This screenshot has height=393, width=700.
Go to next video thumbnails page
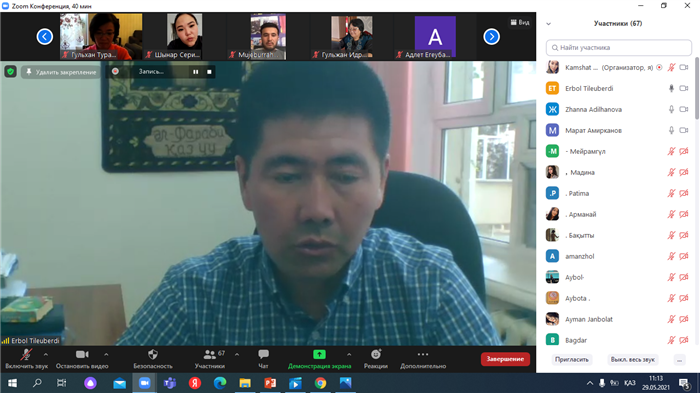[492, 37]
